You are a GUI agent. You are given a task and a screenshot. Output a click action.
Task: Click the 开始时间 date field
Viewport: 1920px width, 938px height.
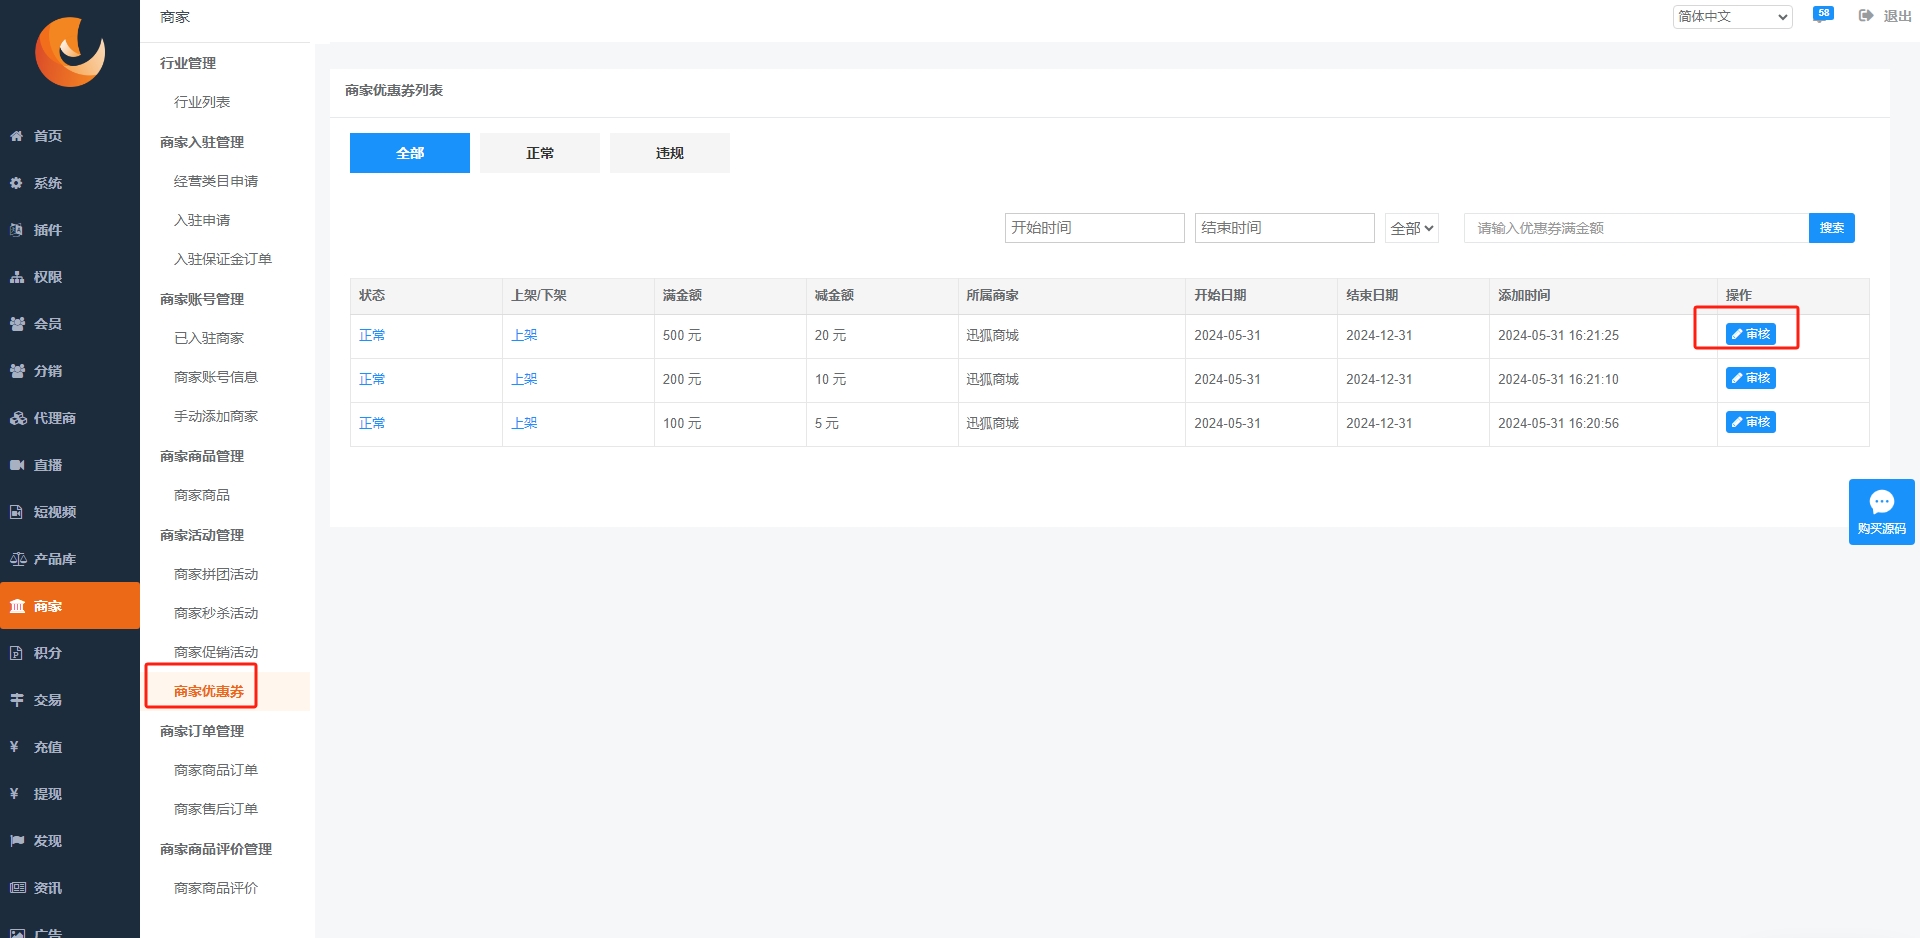click(1095, 228)
